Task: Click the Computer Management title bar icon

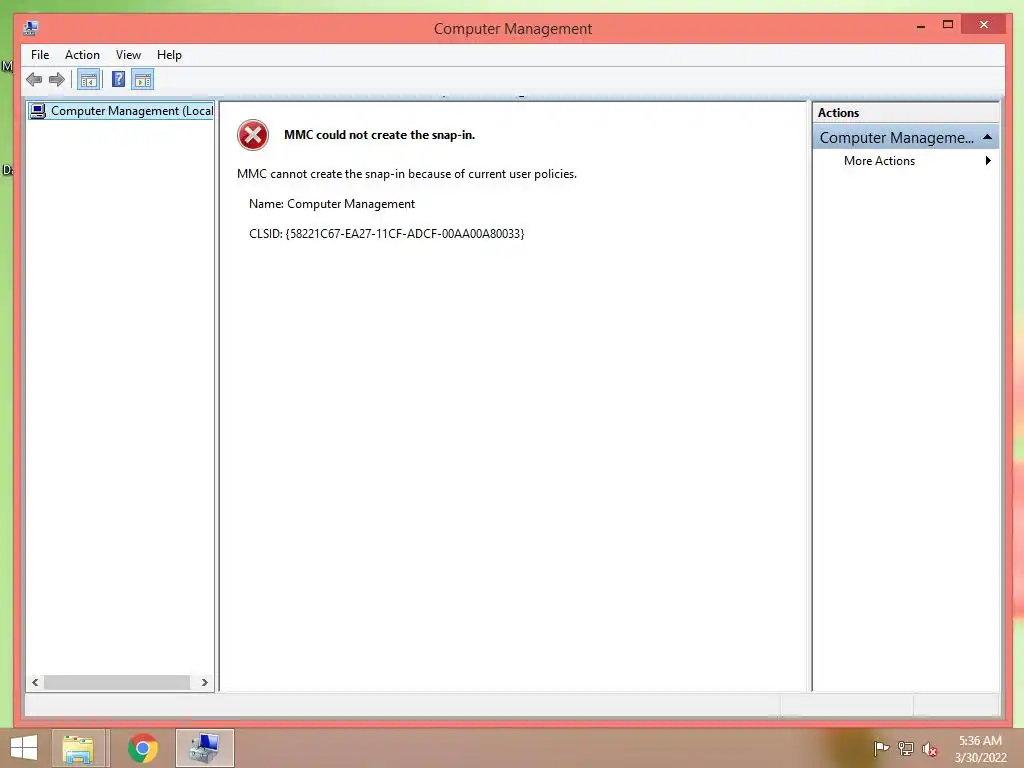Action: pos(31,28)
